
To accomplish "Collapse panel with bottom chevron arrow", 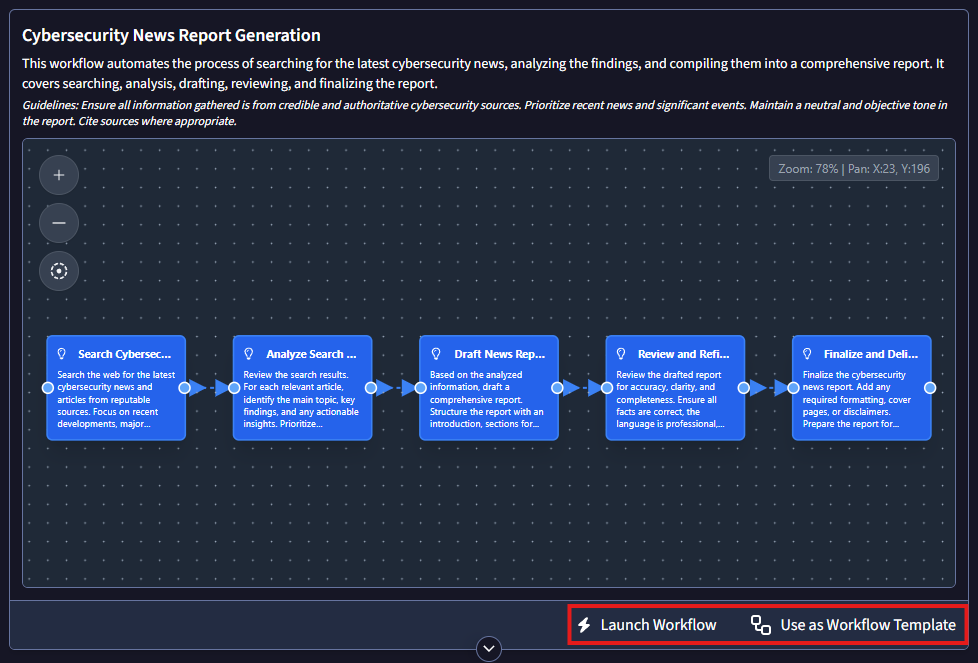I will [489, 649].
